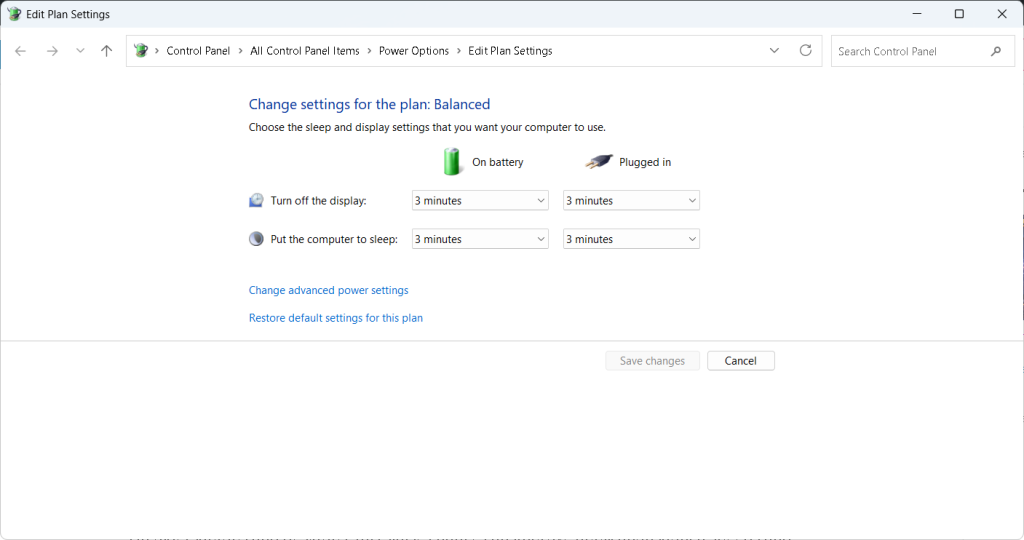
Task: Click the Edit Plan Settings breadcrumb
Action: coord(510,51)
